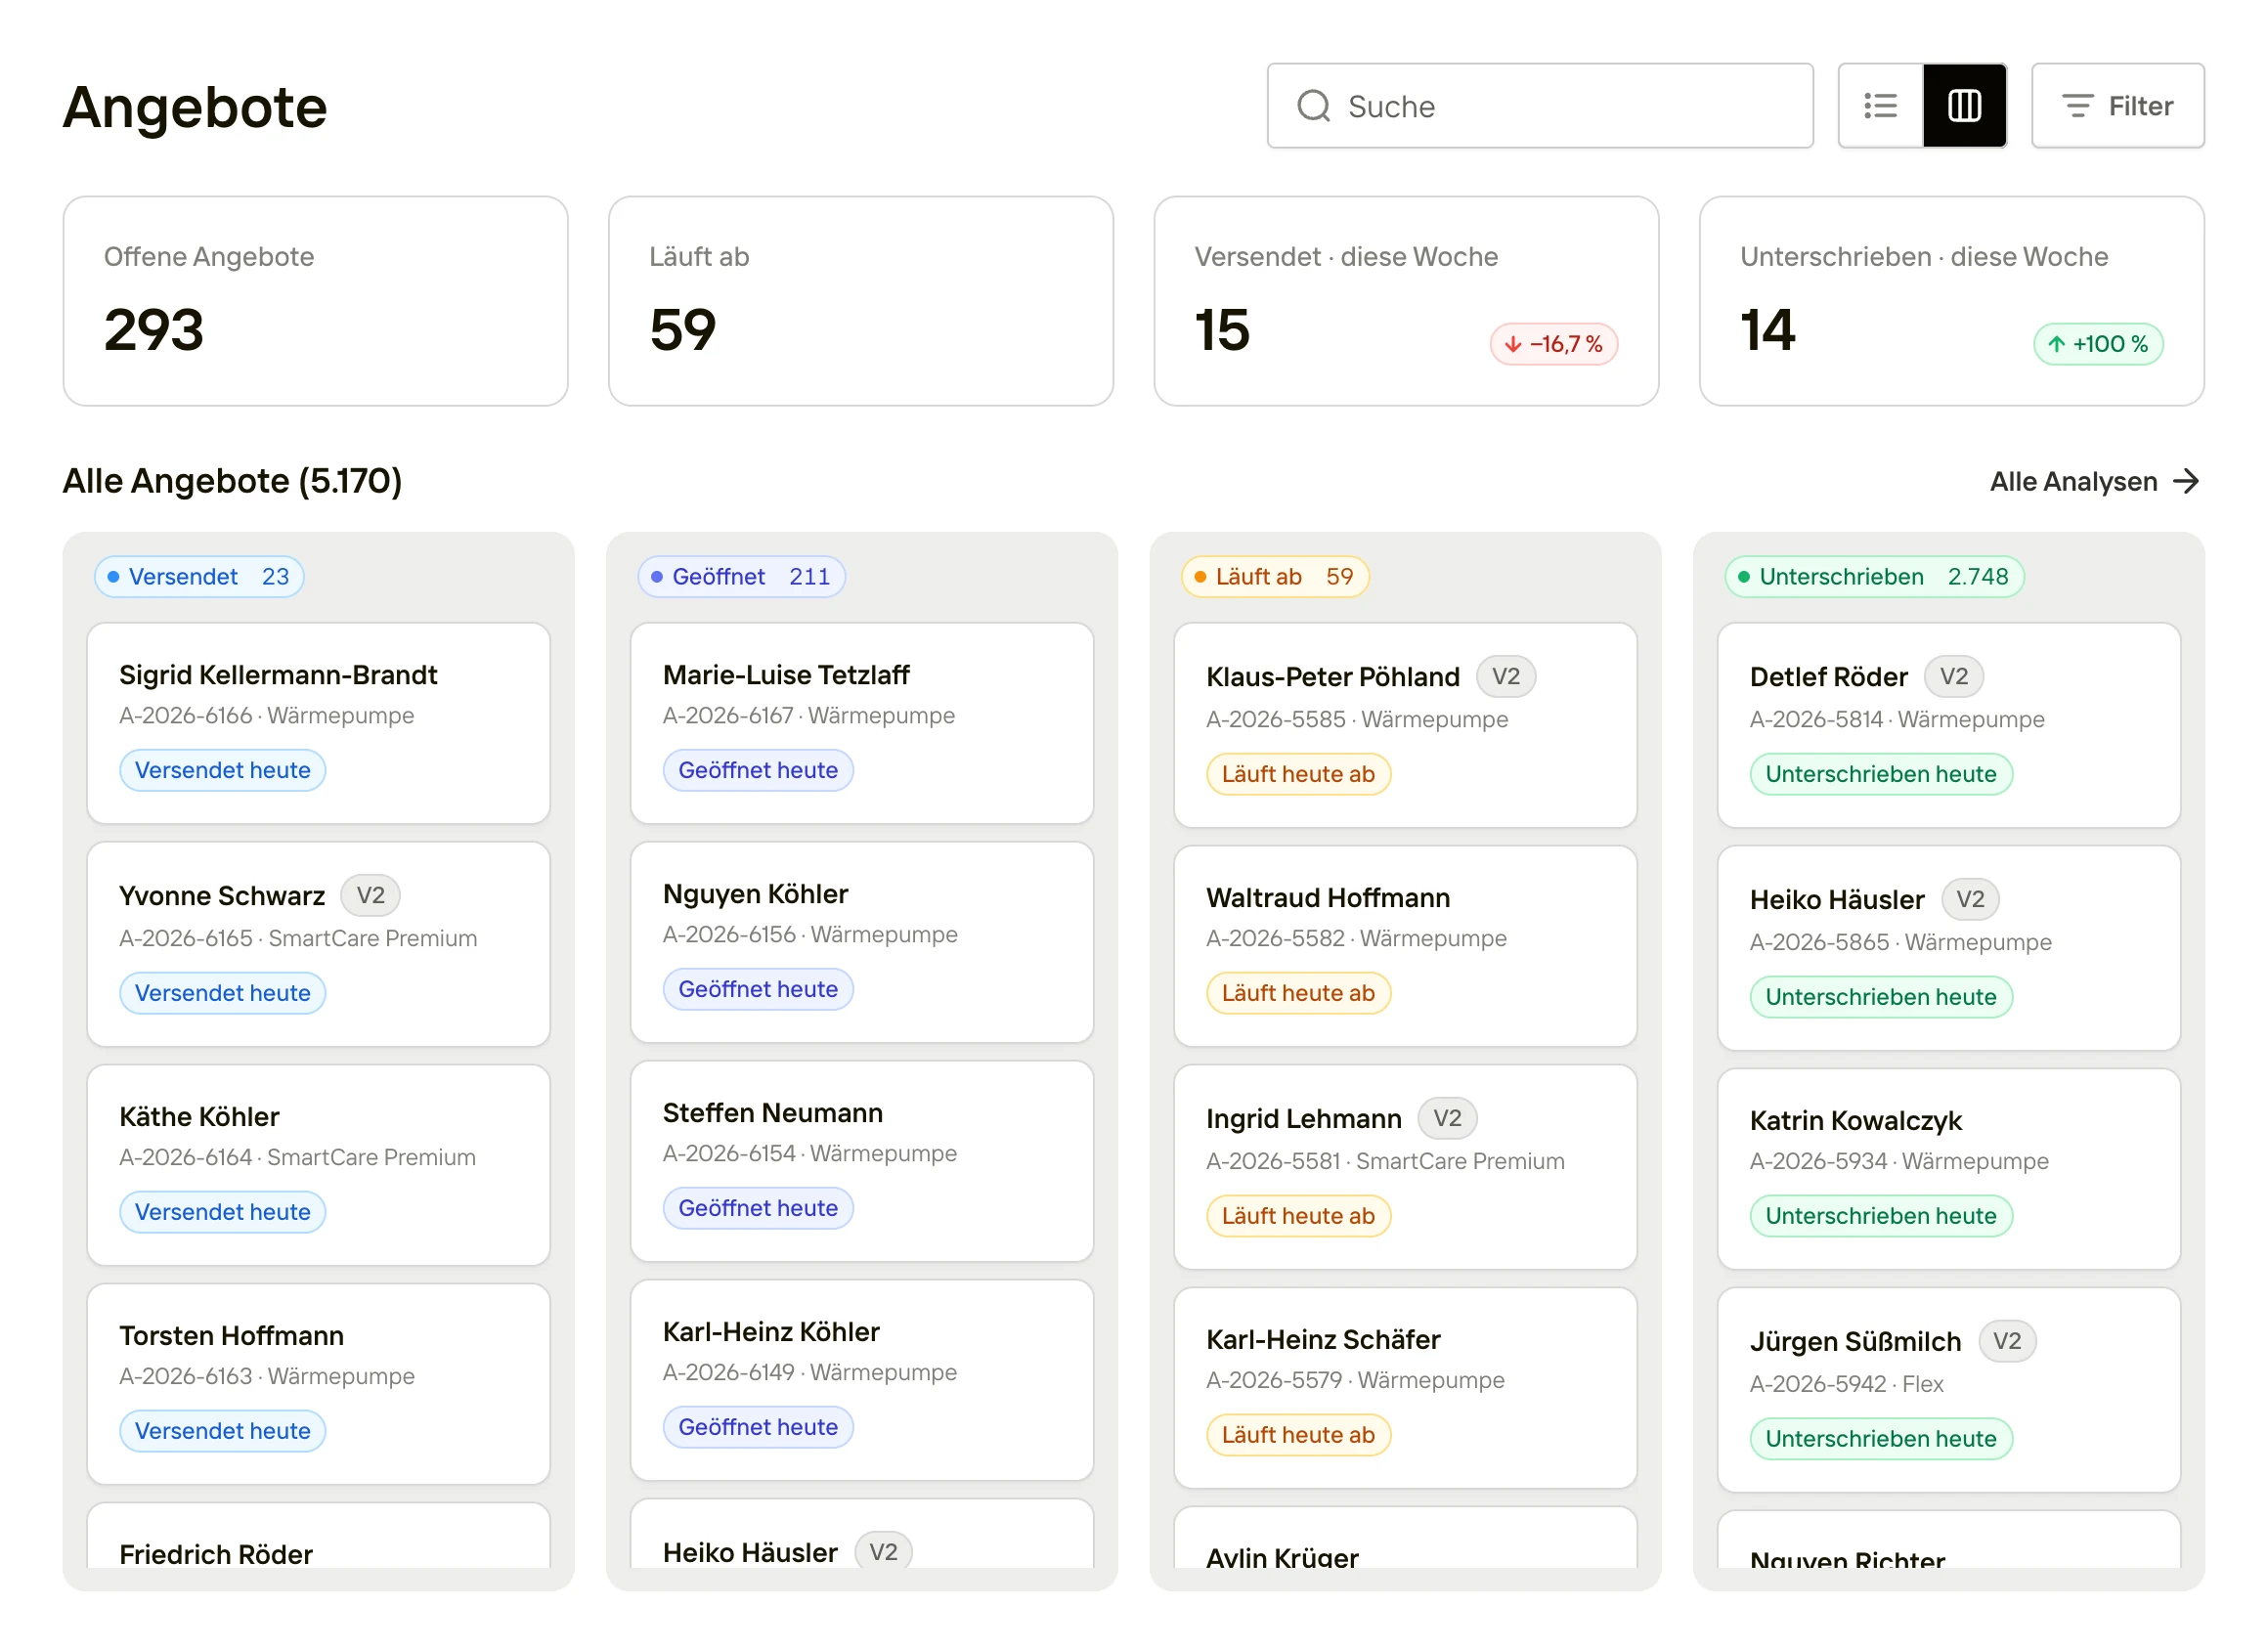2268x1650 pixels.
Task: Open the Läuft ab 59 summary card
Action: coord(860,301)
